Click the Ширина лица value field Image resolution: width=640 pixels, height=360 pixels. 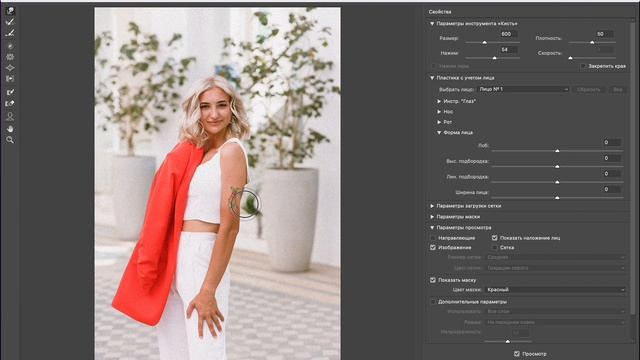611,189
